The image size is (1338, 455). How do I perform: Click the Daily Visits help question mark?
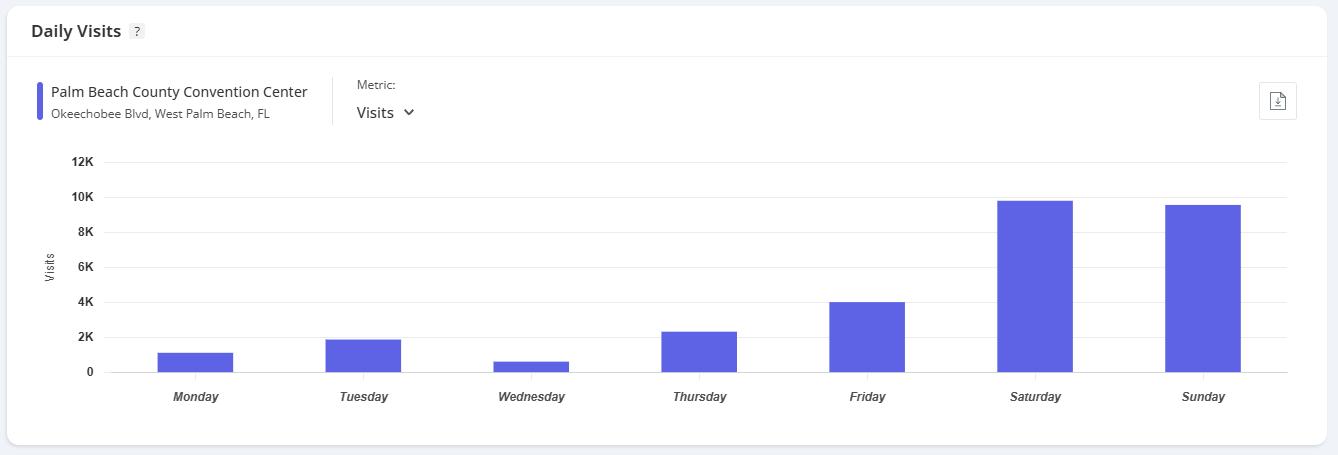coord(137,32)
